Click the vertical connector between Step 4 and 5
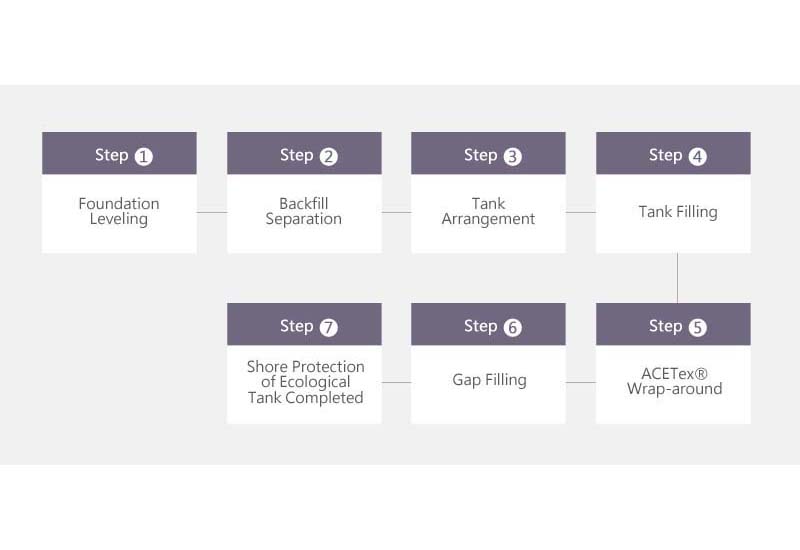The image size is (800, 550). point(678,278)
